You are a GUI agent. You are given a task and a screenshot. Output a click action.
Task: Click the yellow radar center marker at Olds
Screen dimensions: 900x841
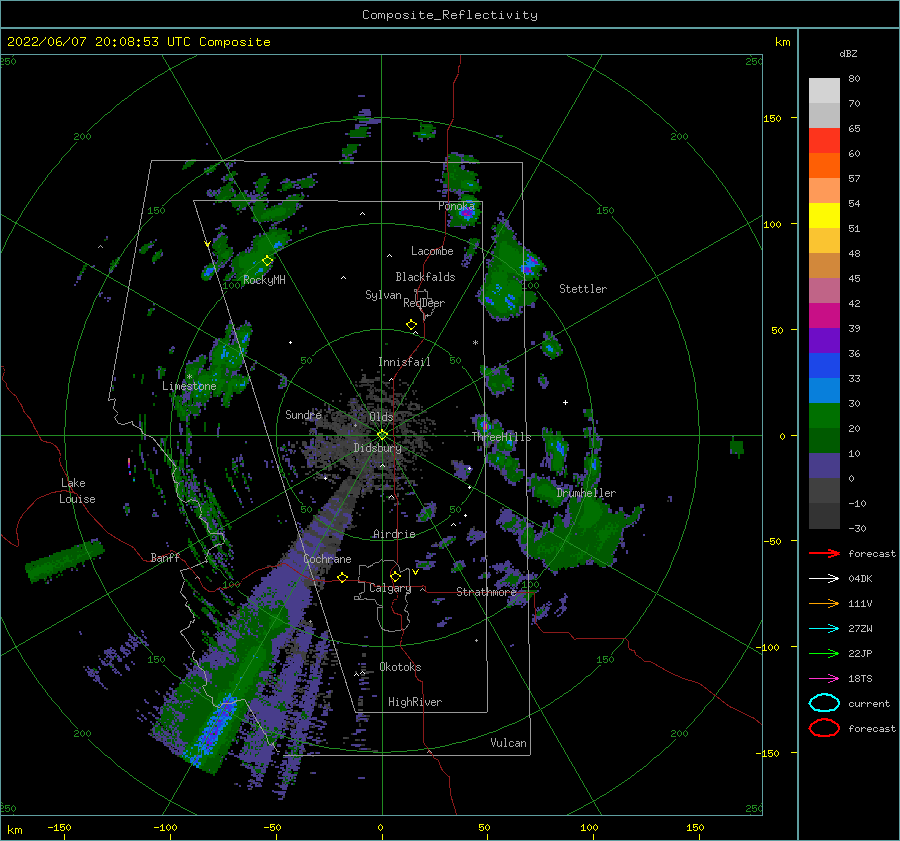382,435
